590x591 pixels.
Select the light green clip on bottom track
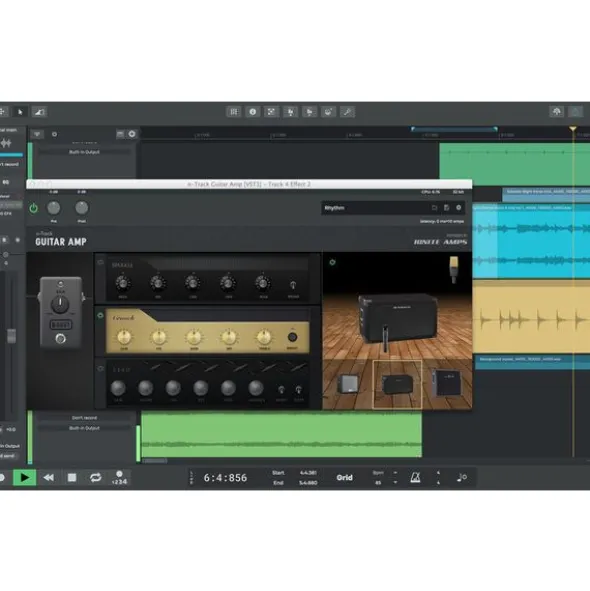click(282, 435)
